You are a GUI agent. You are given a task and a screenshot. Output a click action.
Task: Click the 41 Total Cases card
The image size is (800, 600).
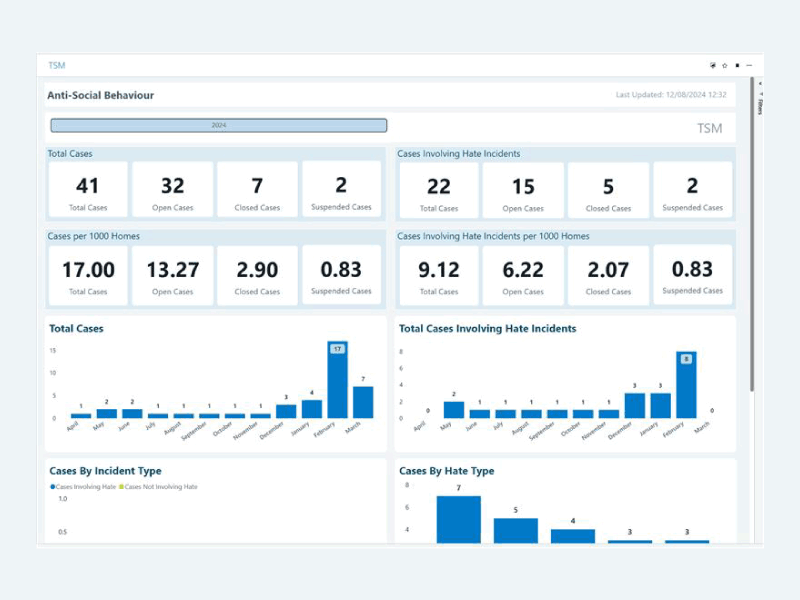[x=88, y=190]
